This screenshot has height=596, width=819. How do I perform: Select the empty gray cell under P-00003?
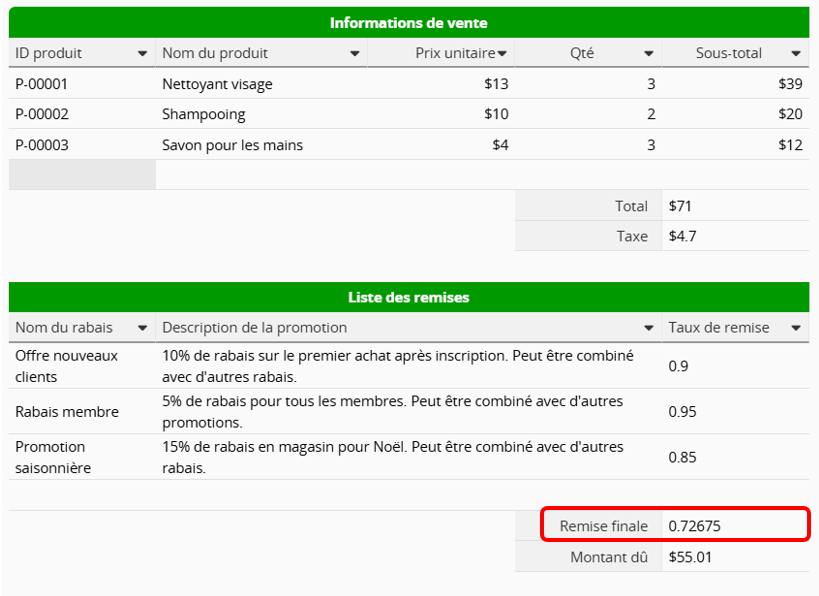[82, 175]
